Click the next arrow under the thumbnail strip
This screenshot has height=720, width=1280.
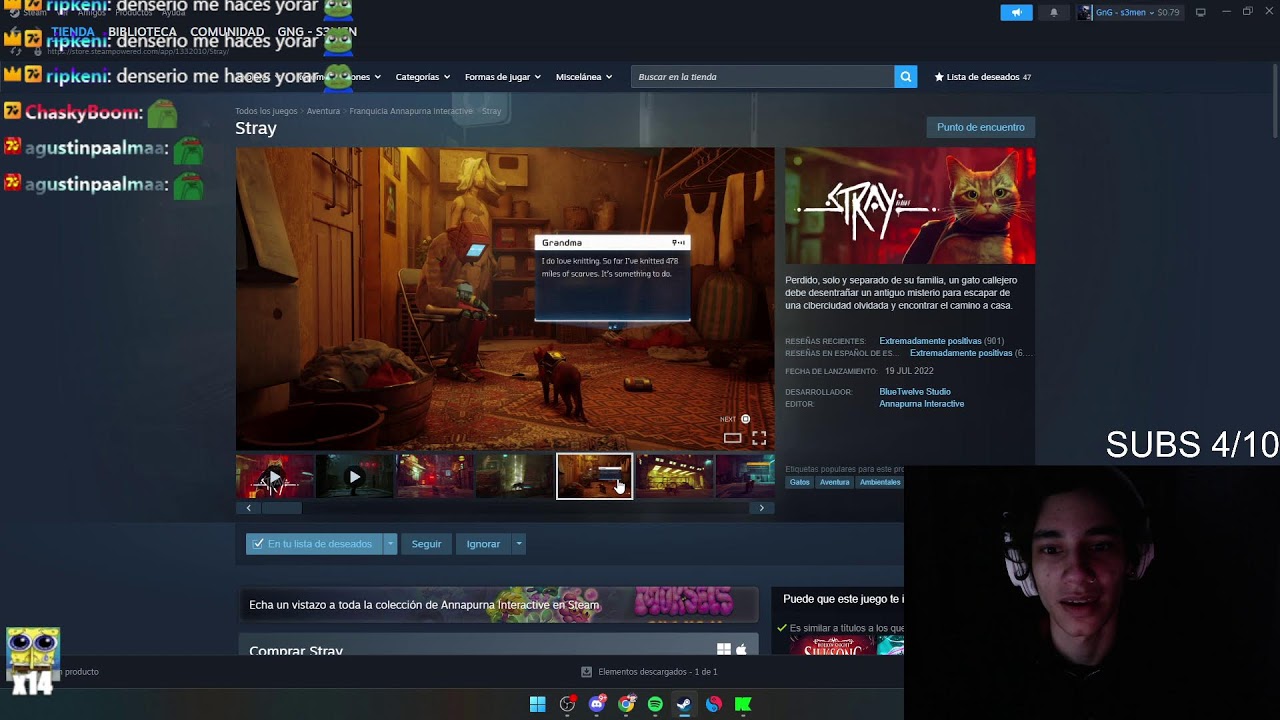[762, 508]
